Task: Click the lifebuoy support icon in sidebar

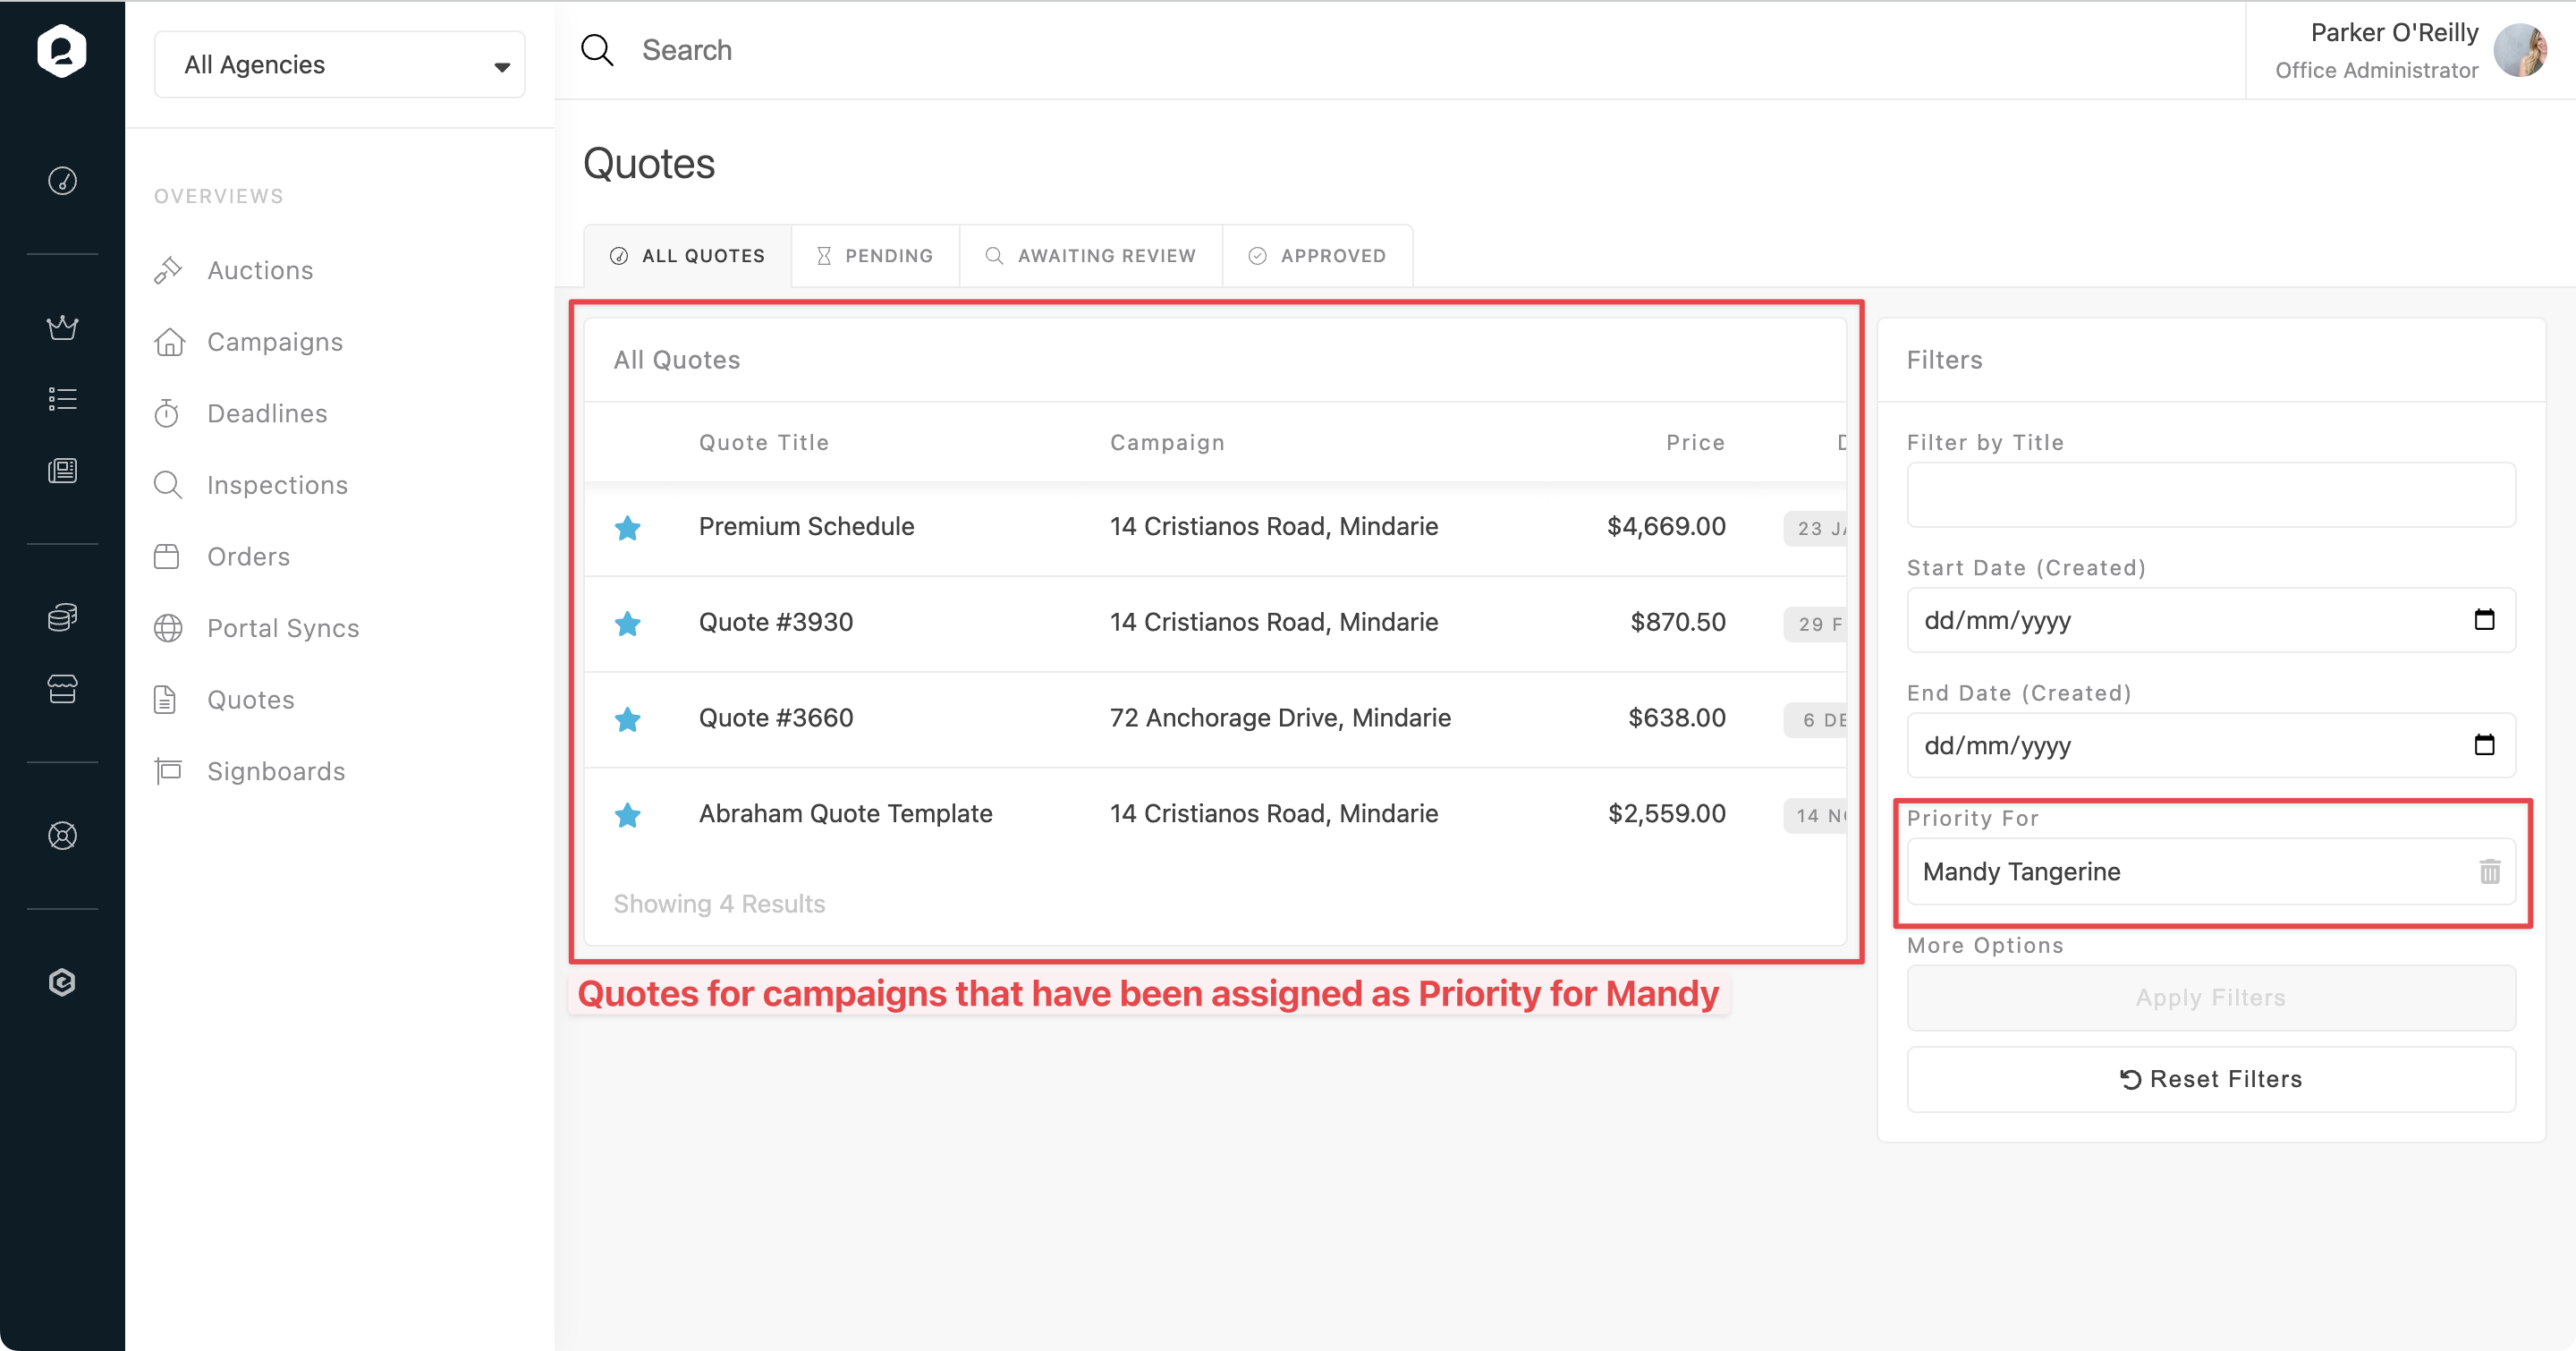Action: (62, 835)
